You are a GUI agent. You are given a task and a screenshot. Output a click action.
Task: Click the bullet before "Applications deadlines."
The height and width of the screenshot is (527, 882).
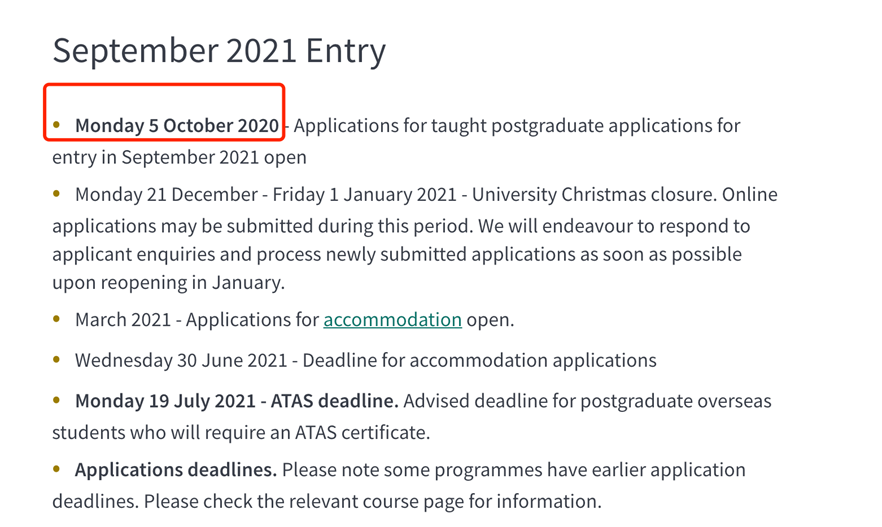pyautogui.click(x=57, y=469)
